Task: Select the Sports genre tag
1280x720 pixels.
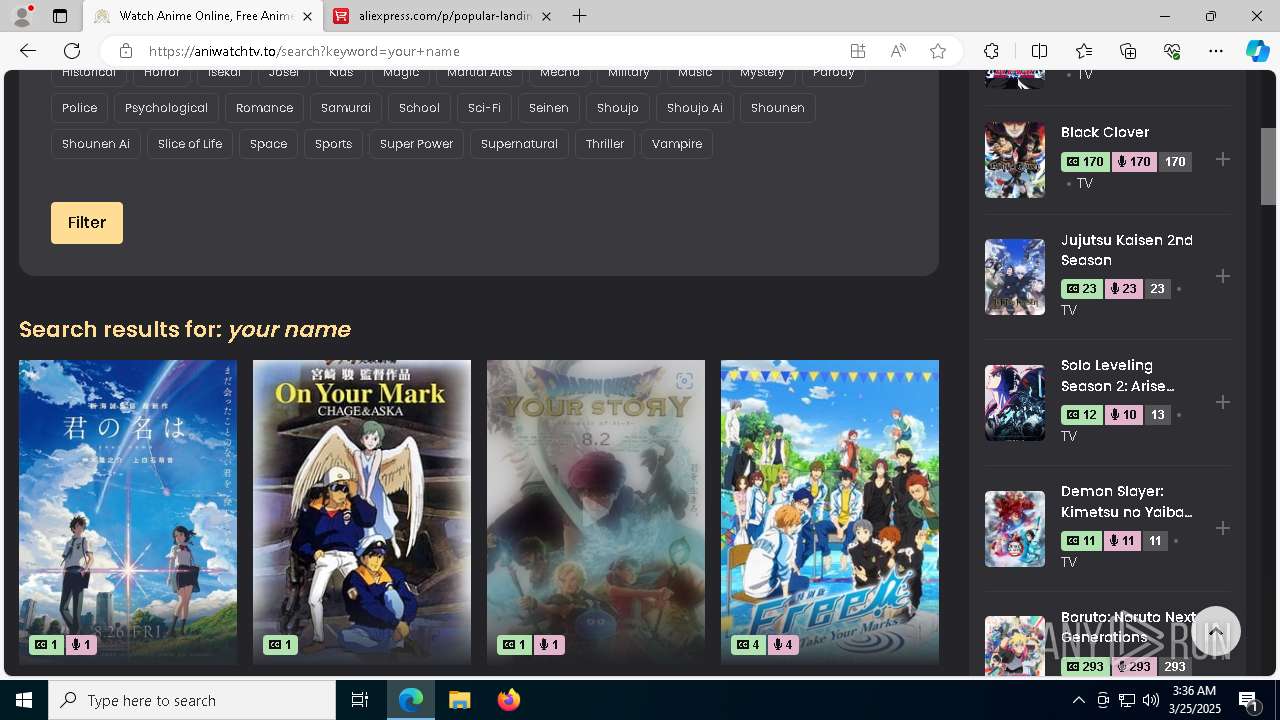Action: [x=333, y=144]
